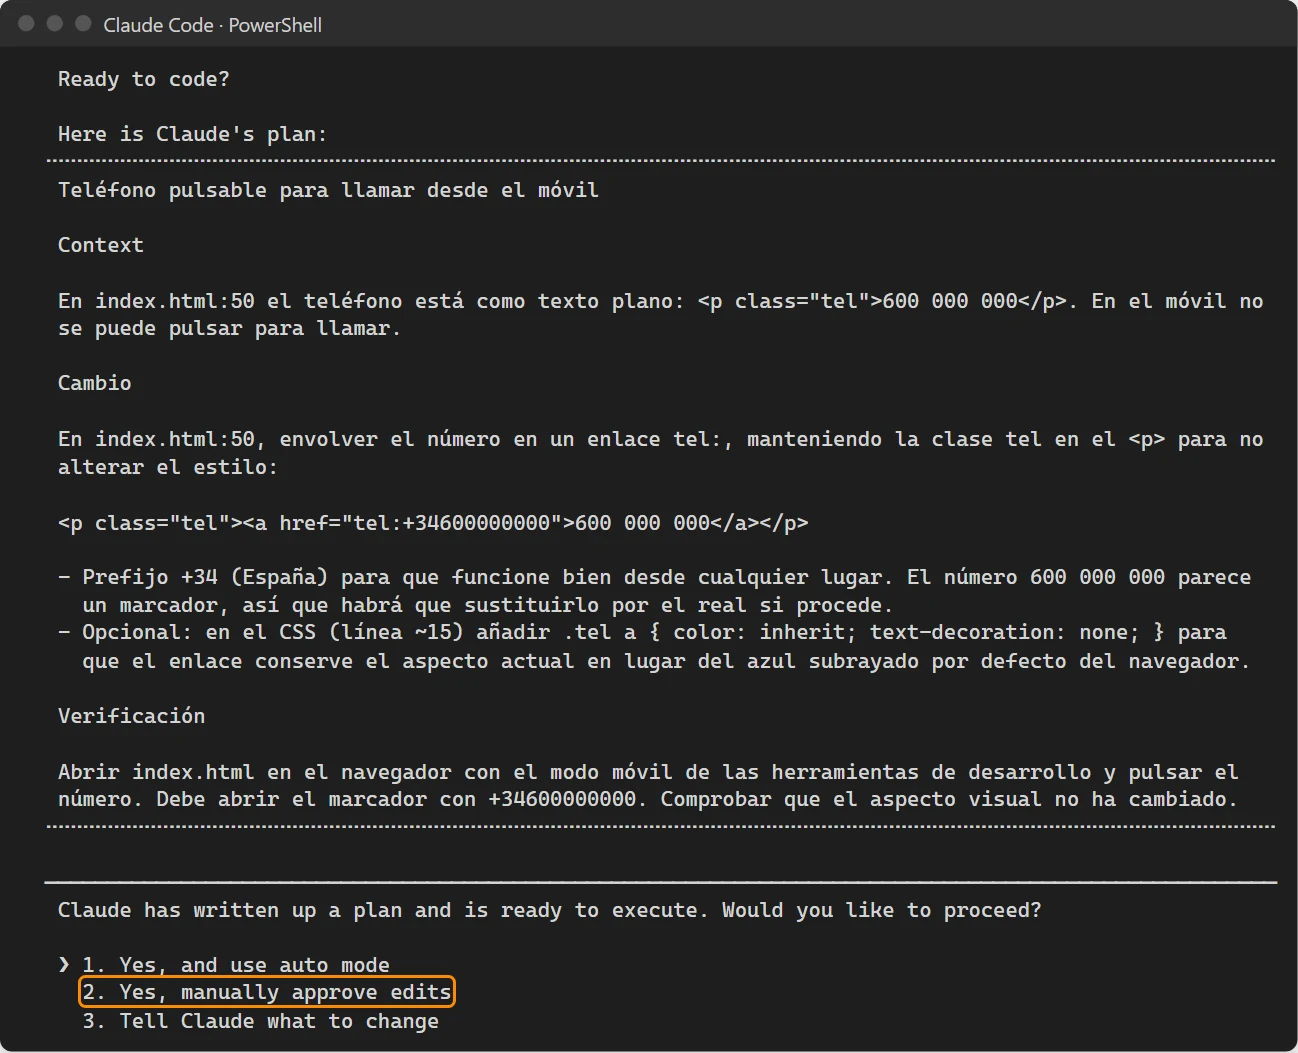1298x1053 pixels.
Task: Click the "Context" heading
Action: (x=101, y=245)
